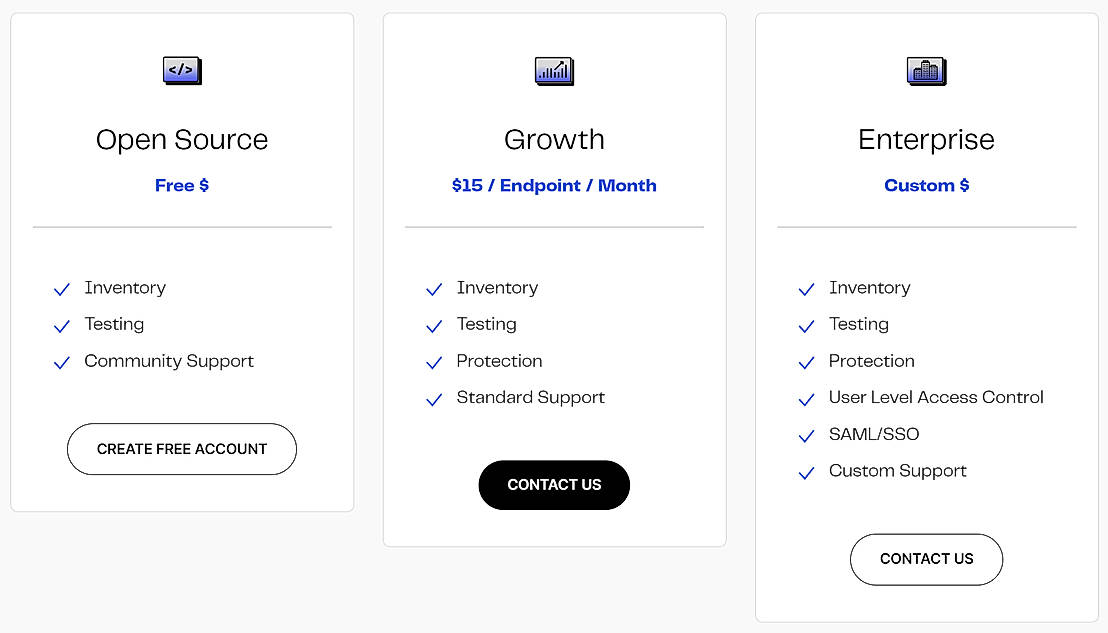This screenshot has width=1108, height=633.
Task: Click the checkmark next to SAML/SSO
Action: point(806,436)
